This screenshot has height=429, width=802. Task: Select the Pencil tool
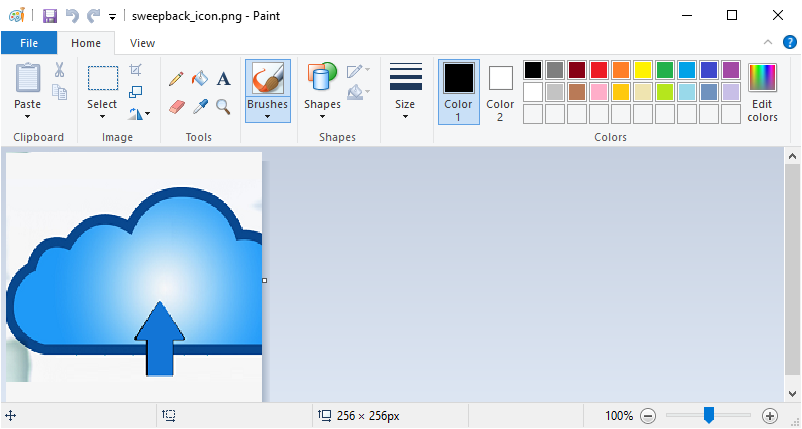(x=176, y=79)
